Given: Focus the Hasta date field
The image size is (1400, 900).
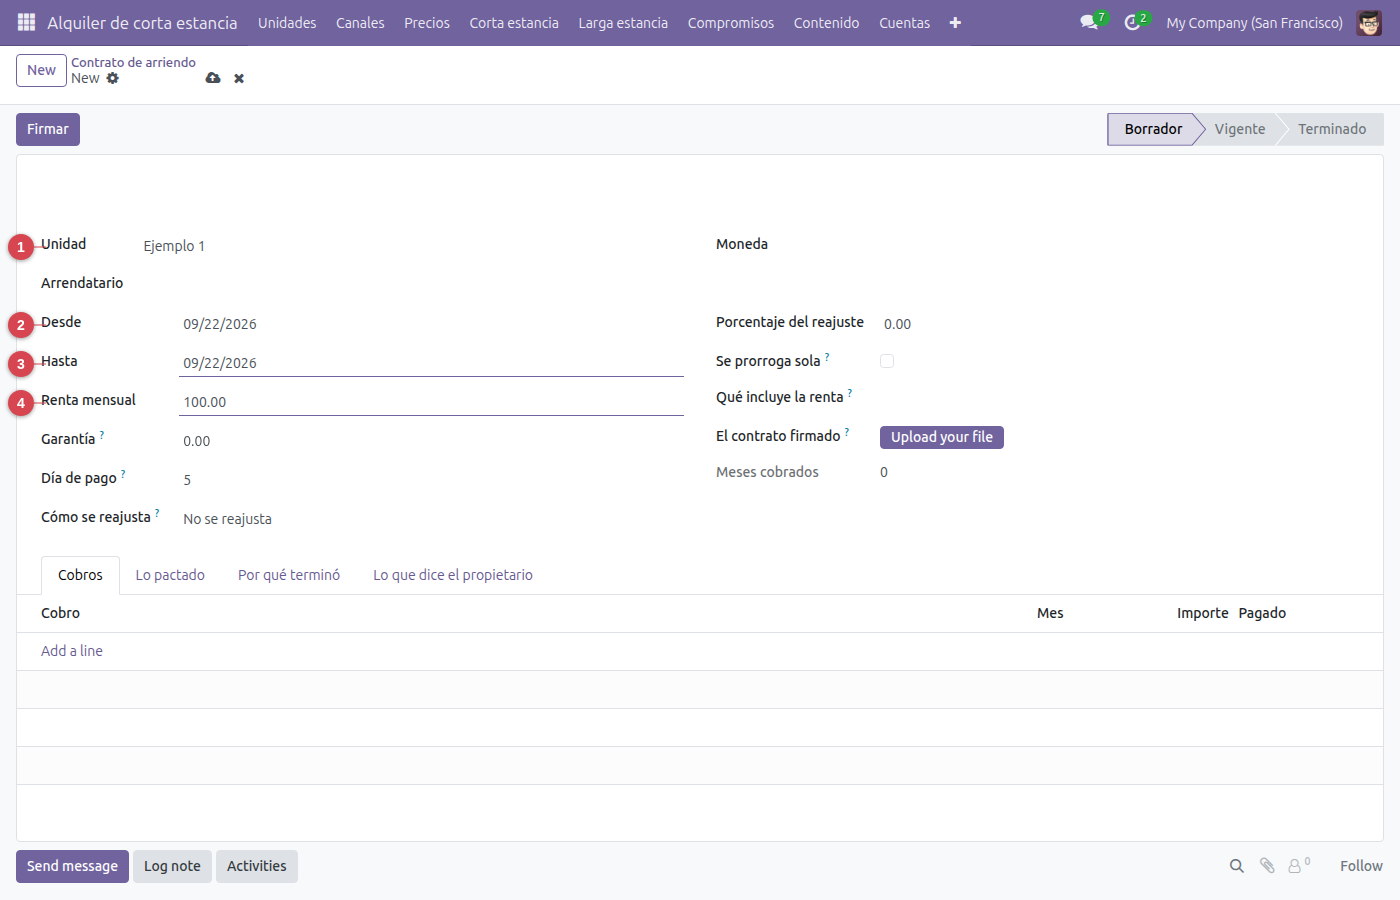Looking at the screenshot, I should [431, 363].
